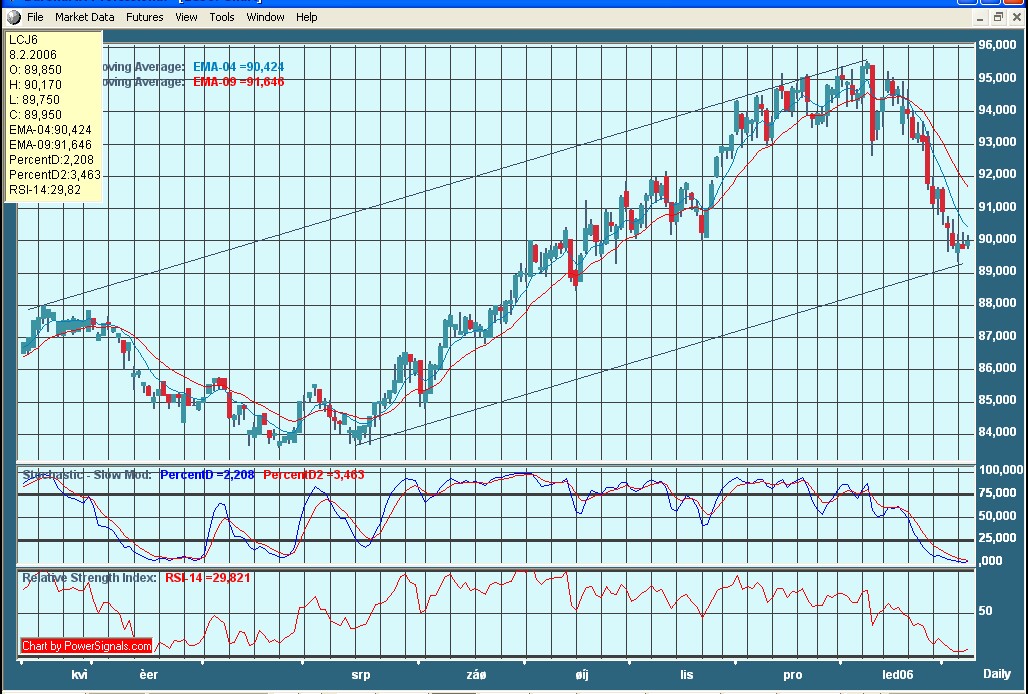1028x694 pixels.
Task: Click PercentD:2,208 in the info box
Action: pyautogui.click(x=51, y=160)
